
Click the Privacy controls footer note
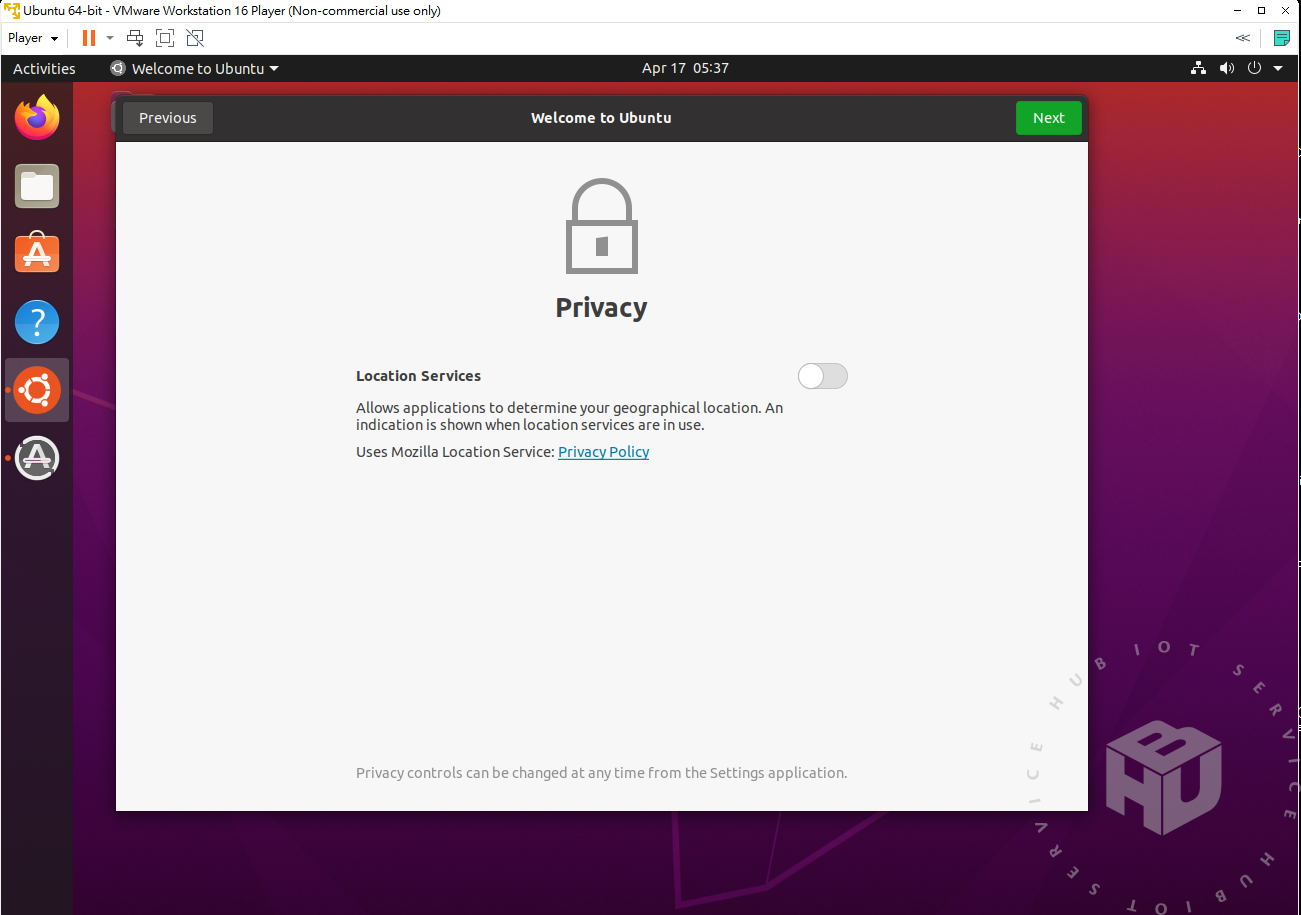[x=601, y=773]
